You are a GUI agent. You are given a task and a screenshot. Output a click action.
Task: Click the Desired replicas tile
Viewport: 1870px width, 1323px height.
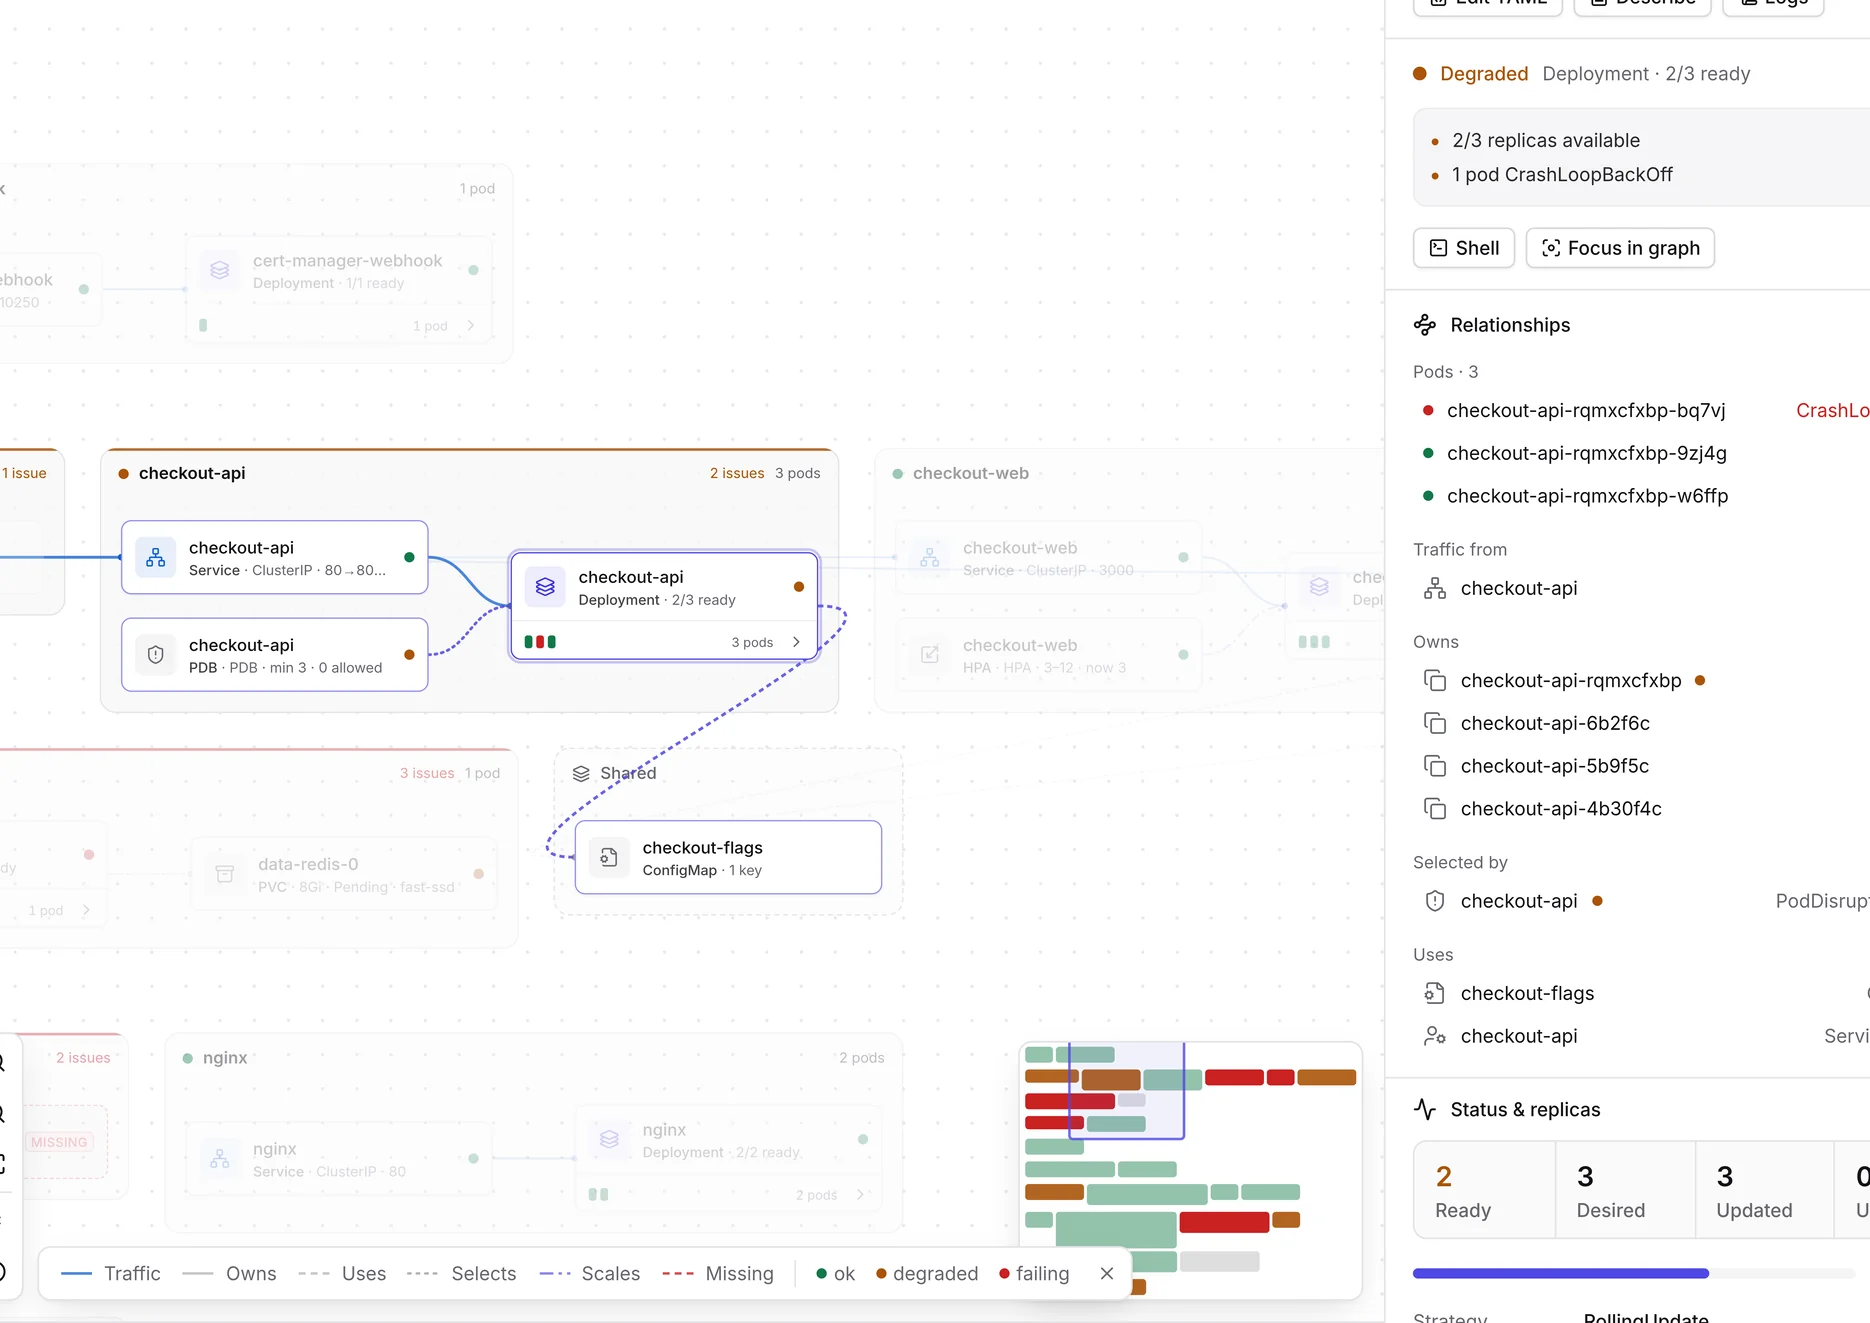pyautogui.click(x=1625, y=1190)
